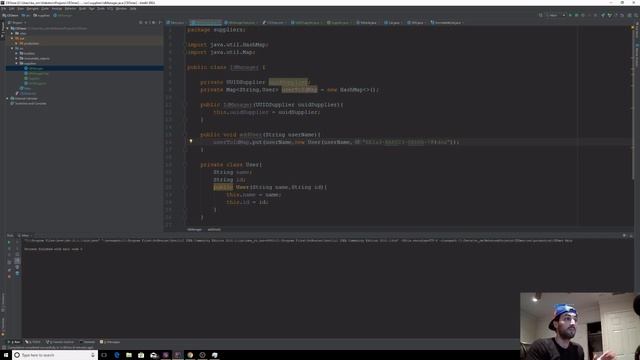Open the Messages tool window tab
640x360 pixels.
(x=110, y=342)
